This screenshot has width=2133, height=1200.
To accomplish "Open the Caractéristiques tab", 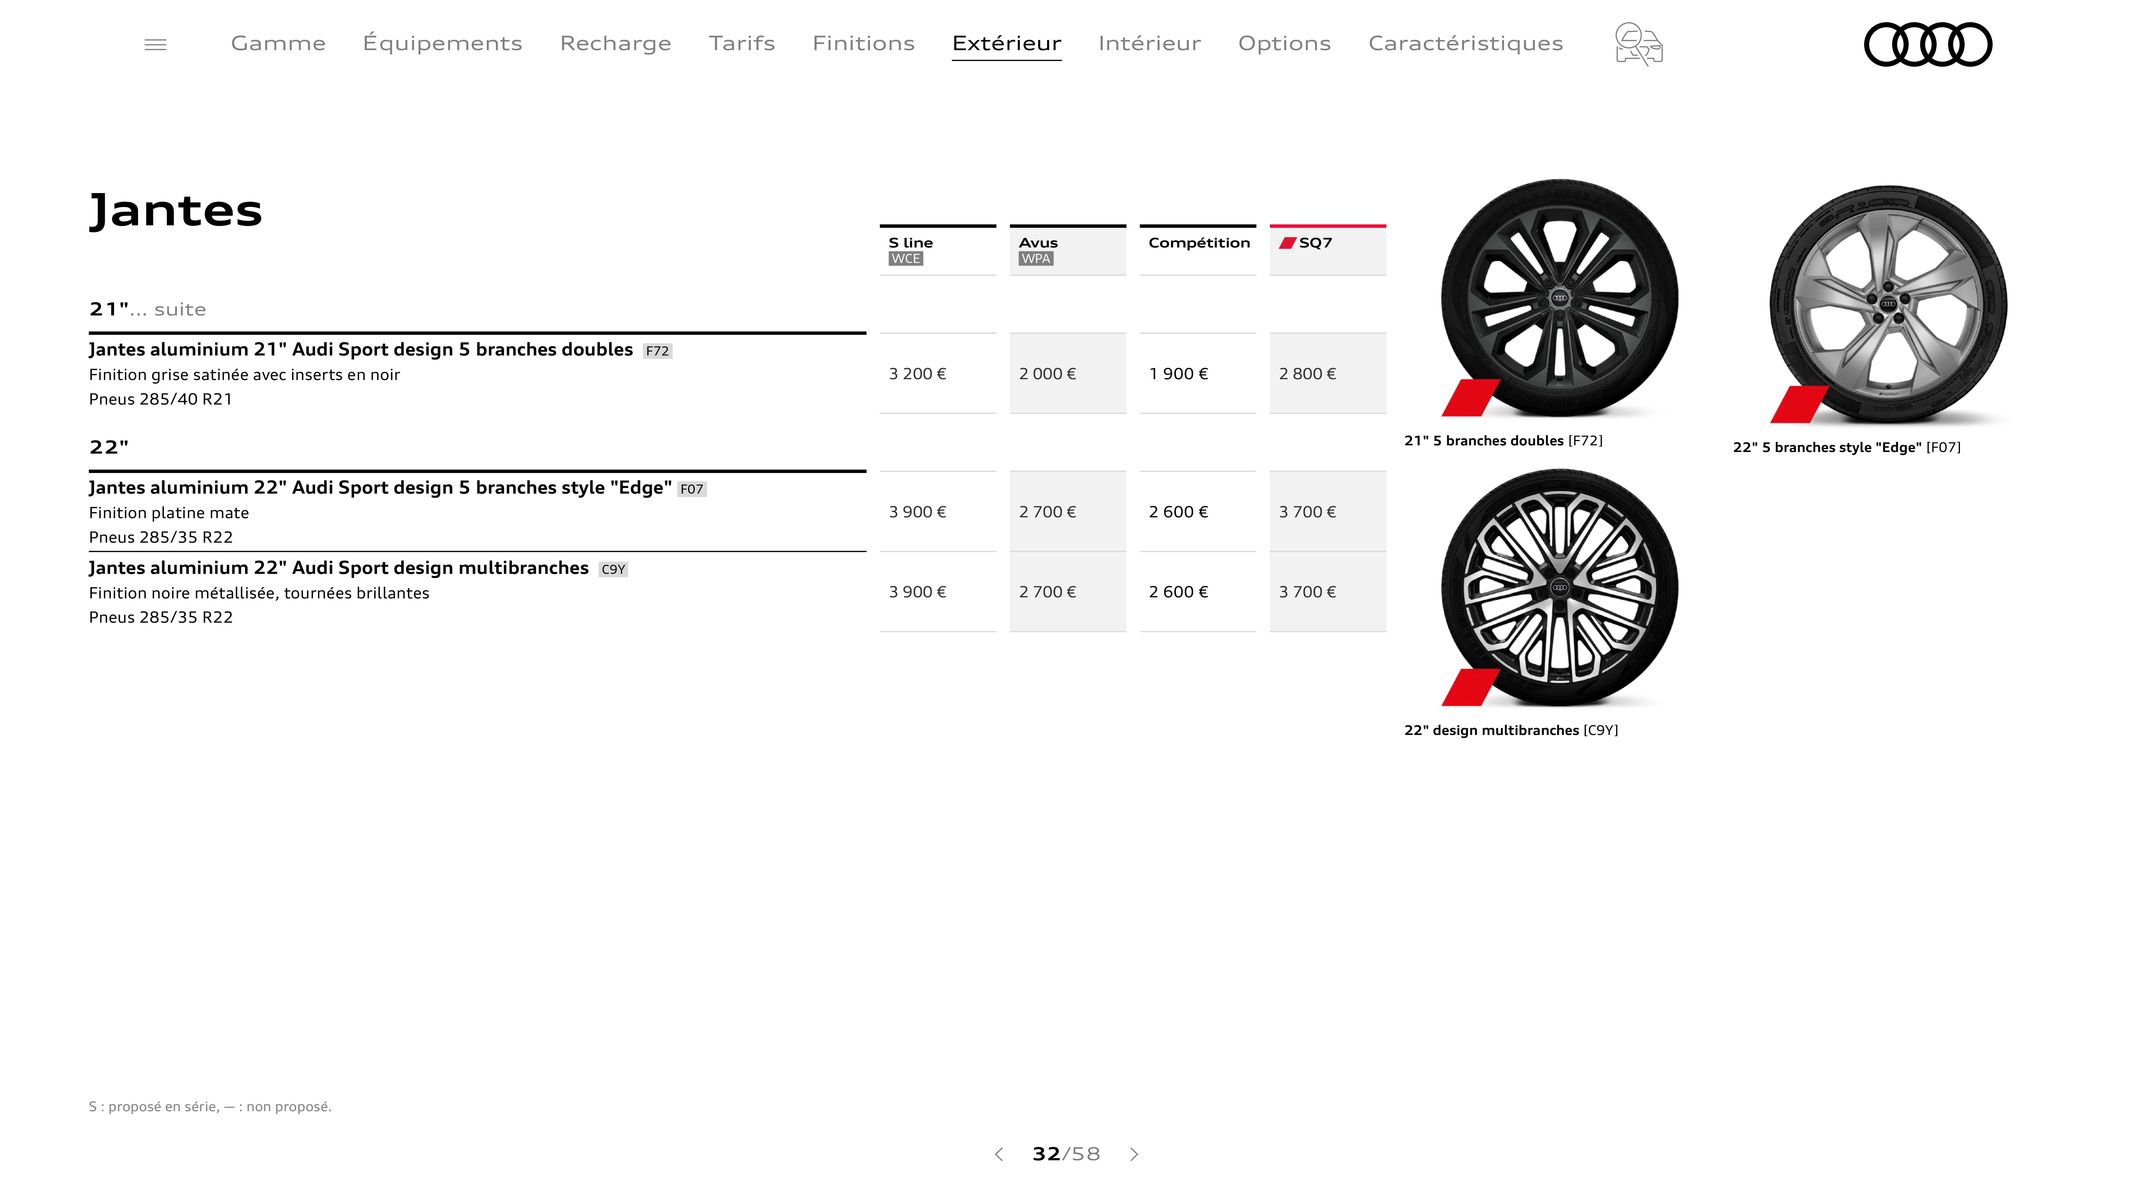I will click(x=1465, y=43).
